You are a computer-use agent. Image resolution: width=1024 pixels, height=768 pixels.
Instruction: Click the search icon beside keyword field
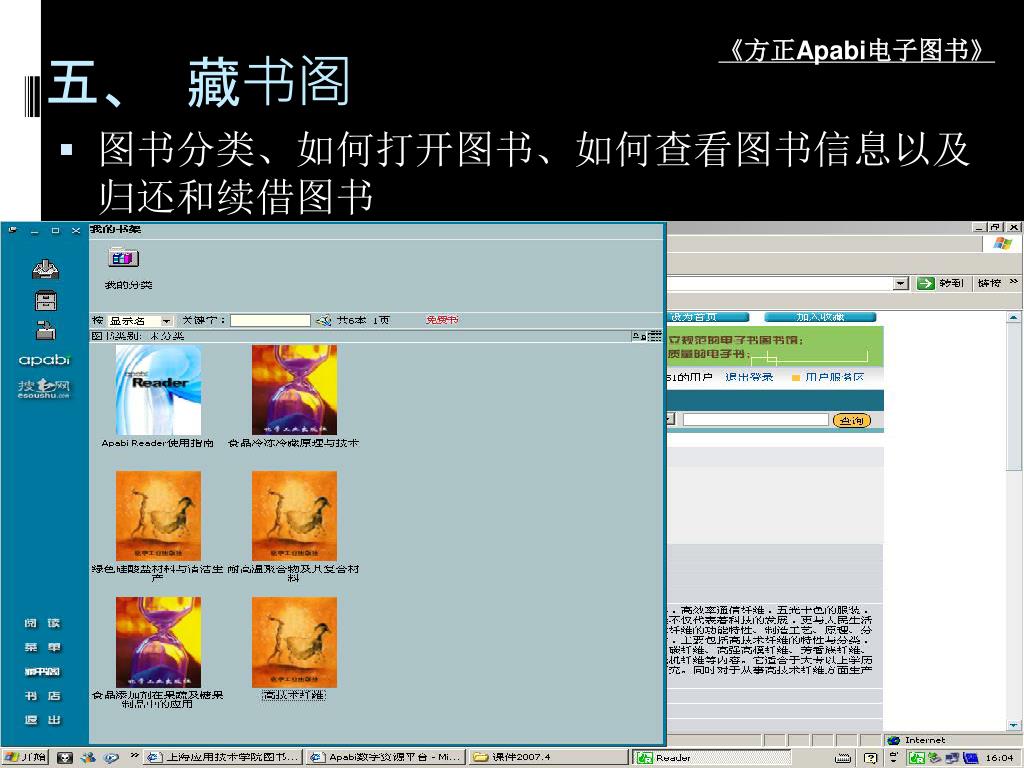tap(323, 321)
